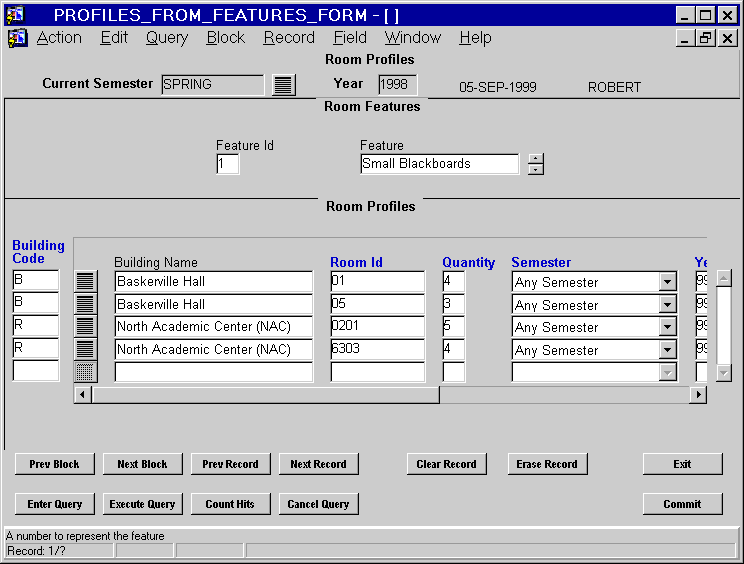
Task: Expand Semester dropdown for room 6303
Action: pyautogui.click(x=668, y=350)
